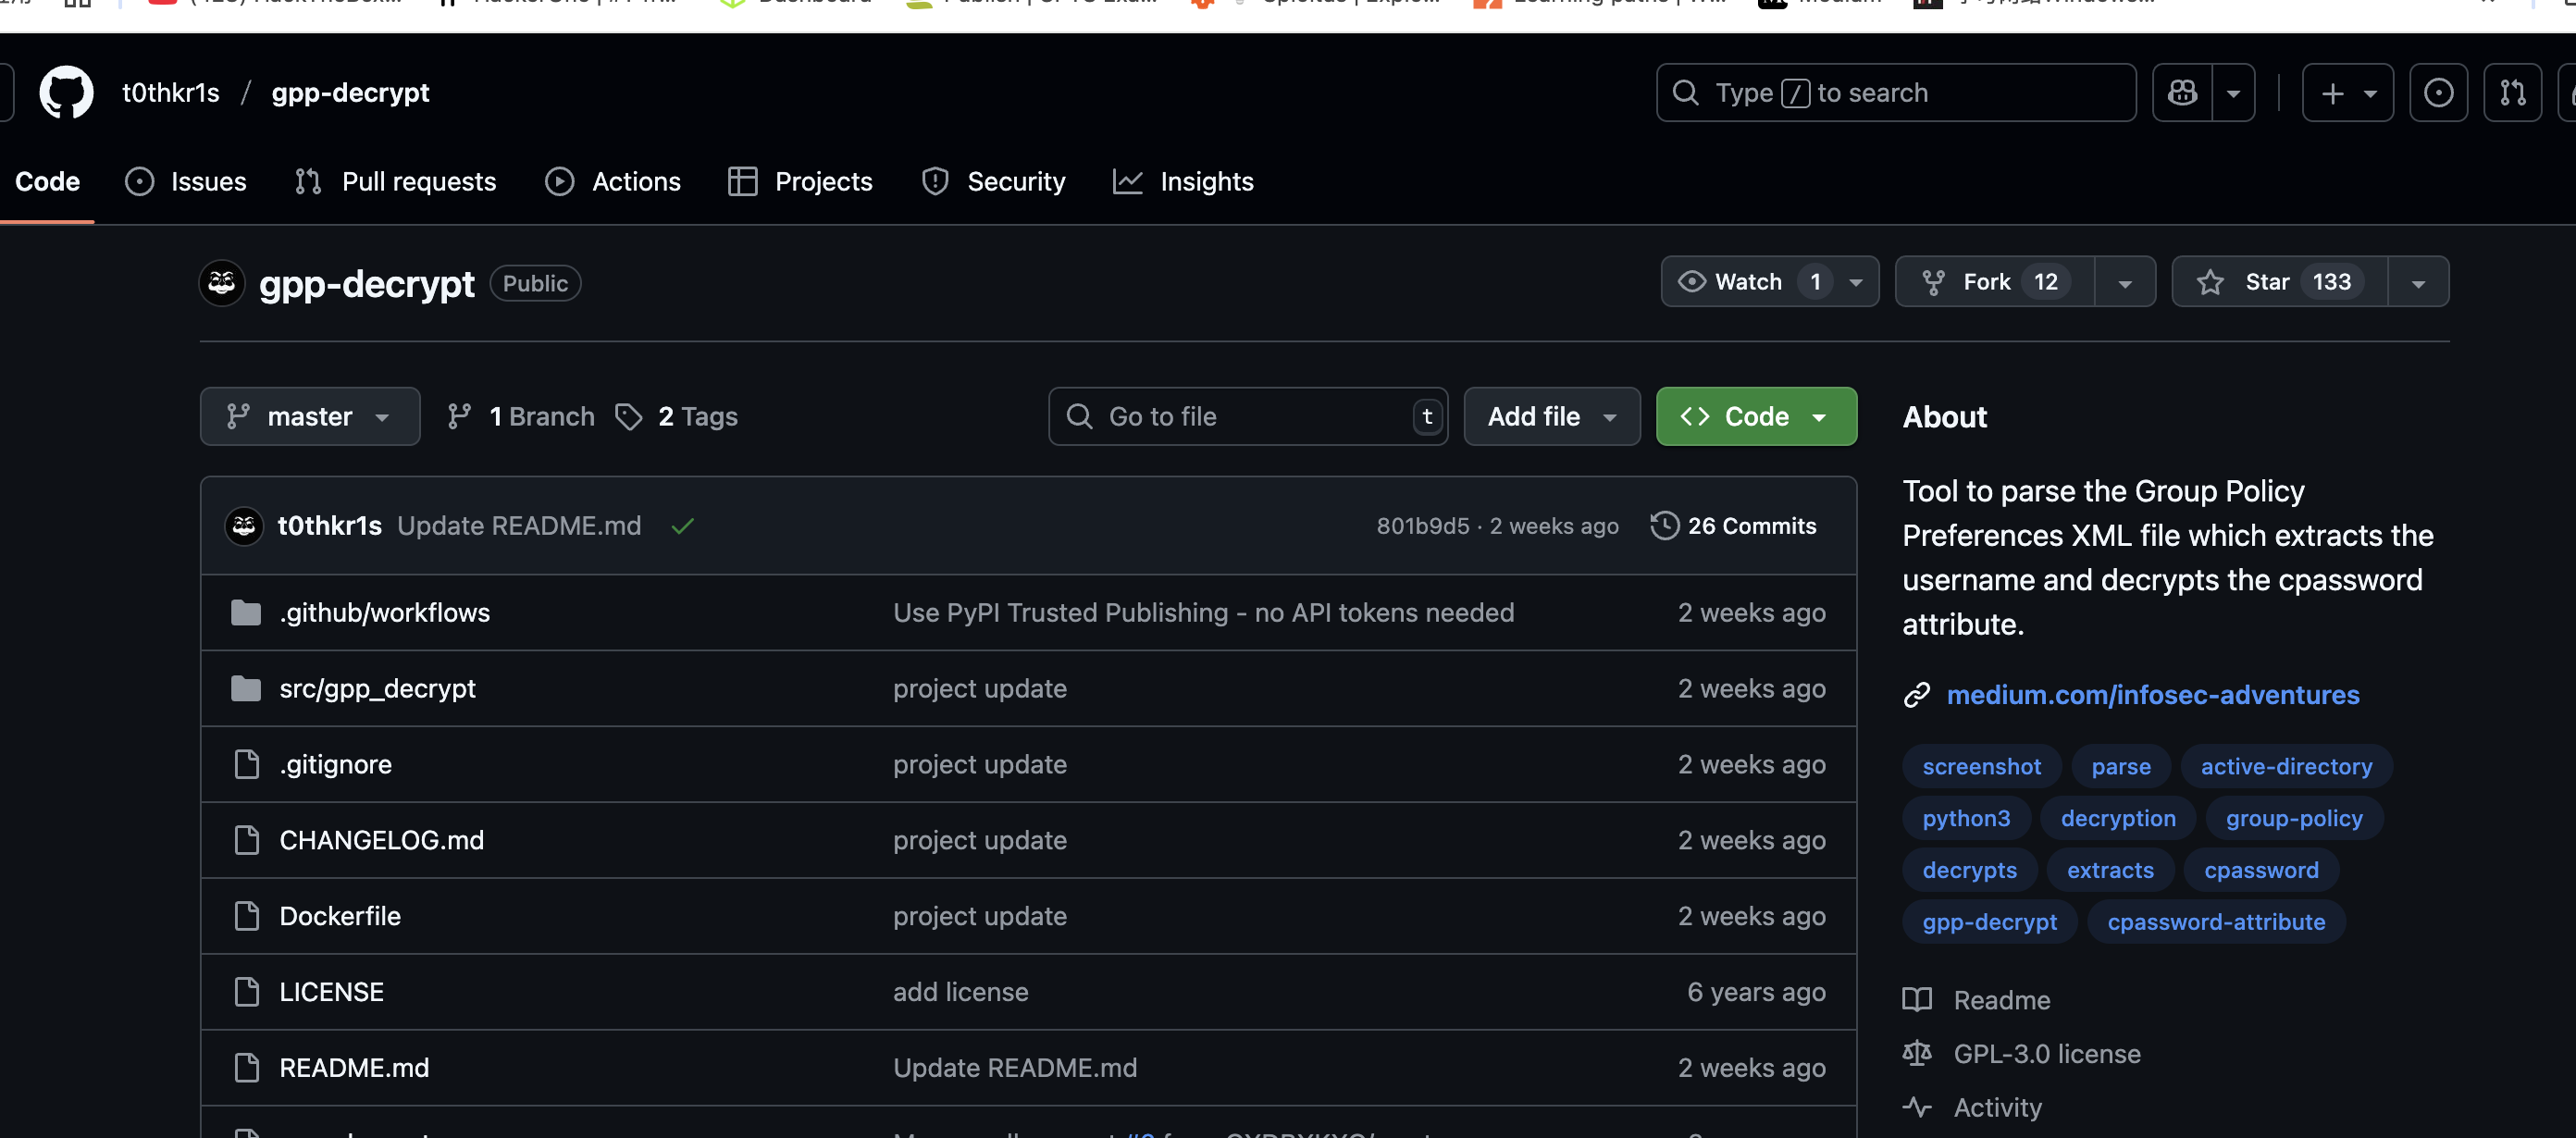Open the Actions tab
This screenshot has height=1138, width=2576.
click(613, 182)
